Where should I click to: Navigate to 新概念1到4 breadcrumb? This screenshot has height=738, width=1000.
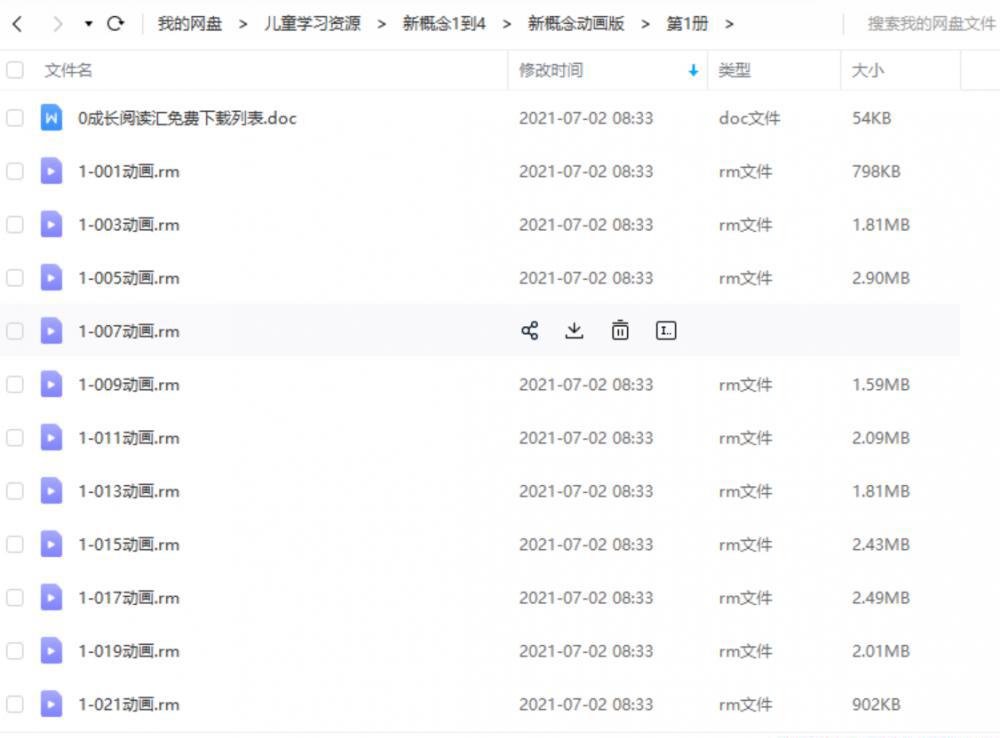pos(444,24)
